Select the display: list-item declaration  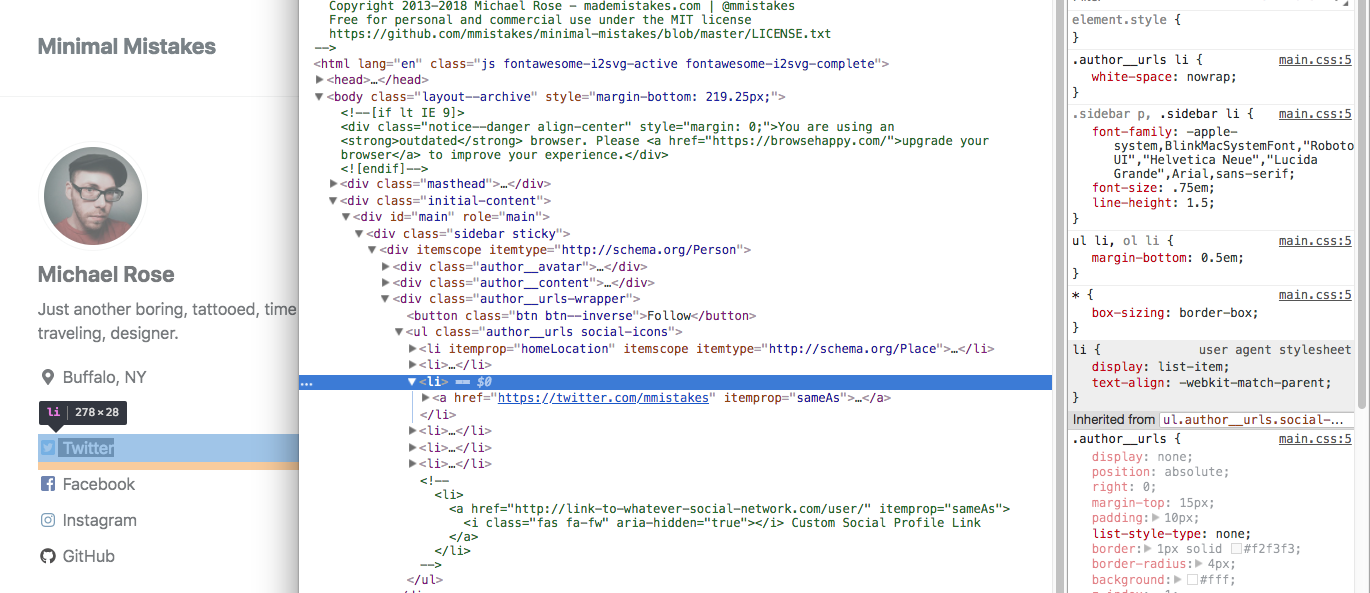pos(1160,367)
